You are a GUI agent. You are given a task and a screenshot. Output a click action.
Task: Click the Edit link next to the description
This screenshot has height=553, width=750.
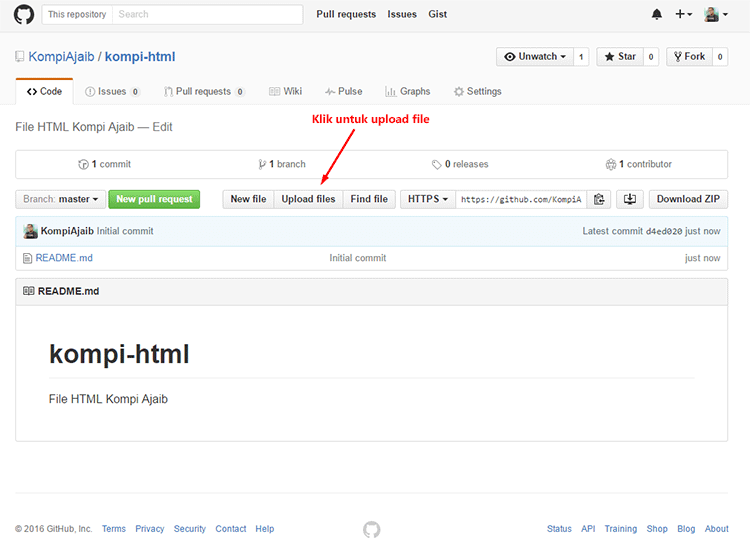tap(162, 127)
